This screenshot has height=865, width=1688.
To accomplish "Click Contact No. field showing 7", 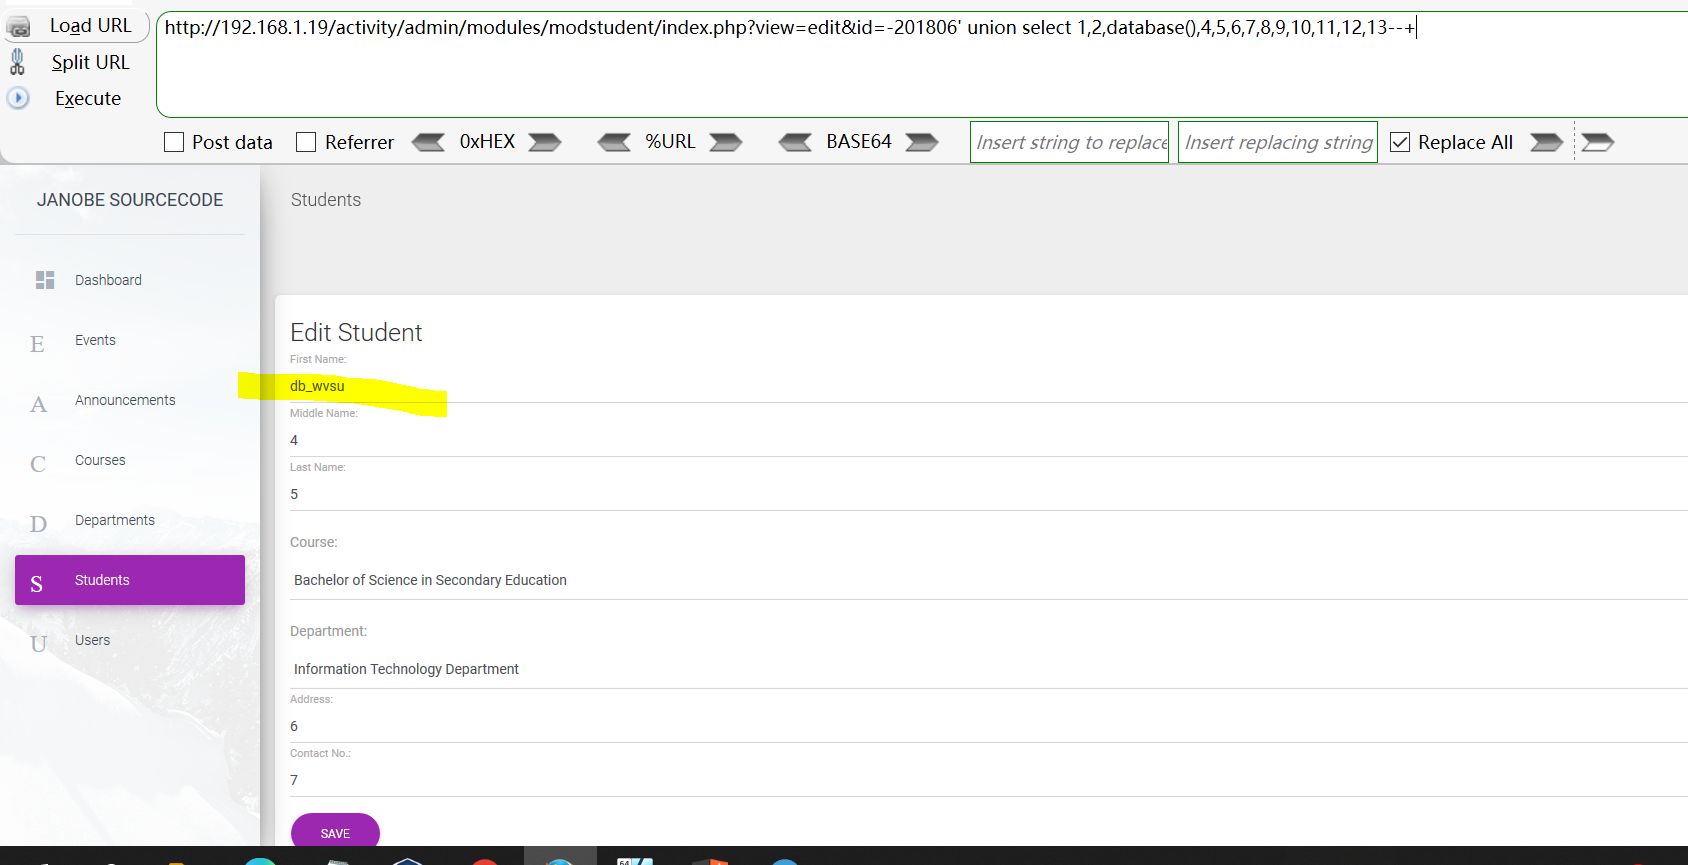I will pos(989,780).
